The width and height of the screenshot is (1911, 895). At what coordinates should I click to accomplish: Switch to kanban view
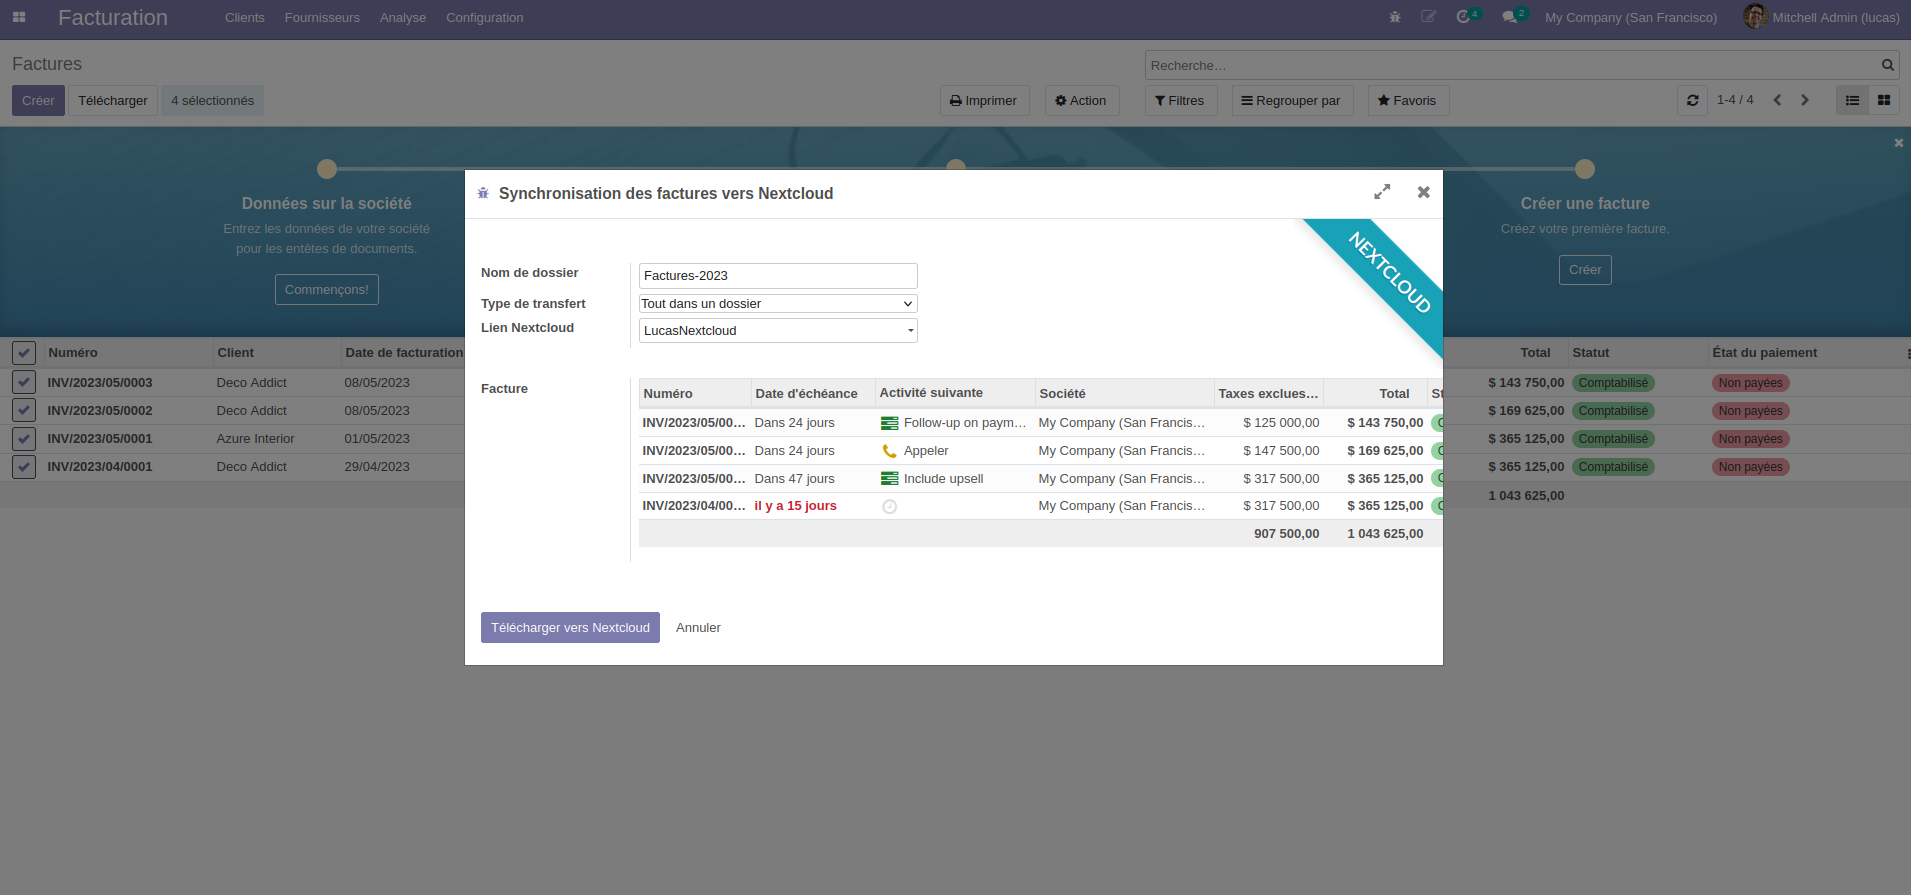(x=1884, y=100)
